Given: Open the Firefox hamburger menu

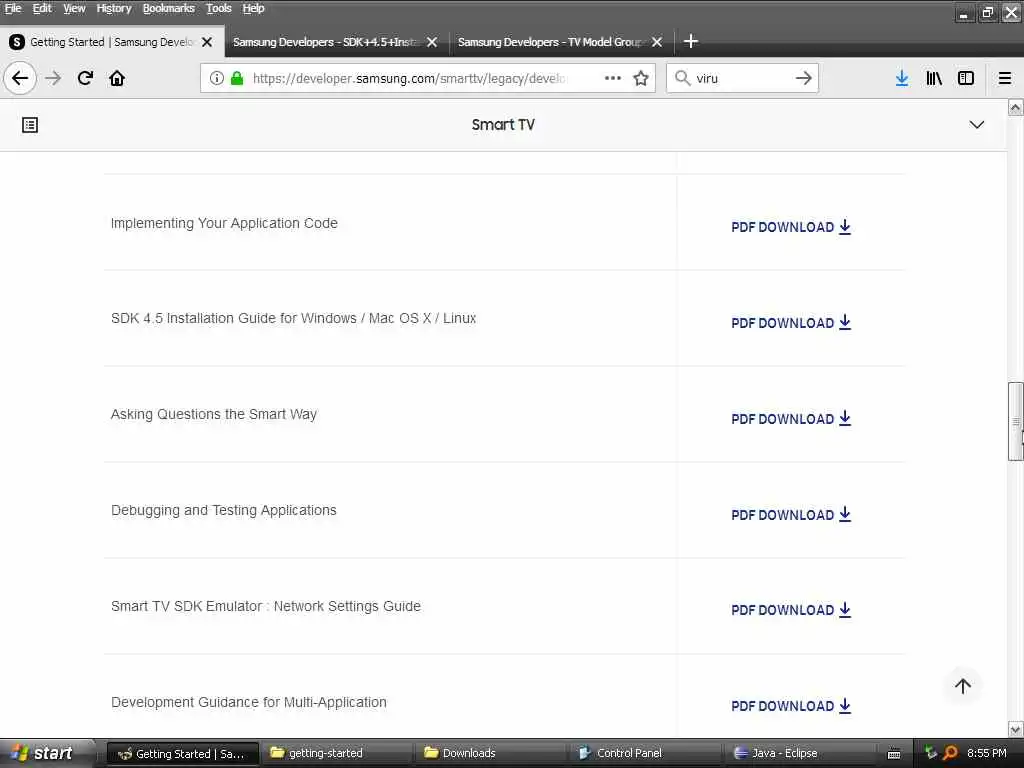Looking at the screenshot, I should point(1005,78).
